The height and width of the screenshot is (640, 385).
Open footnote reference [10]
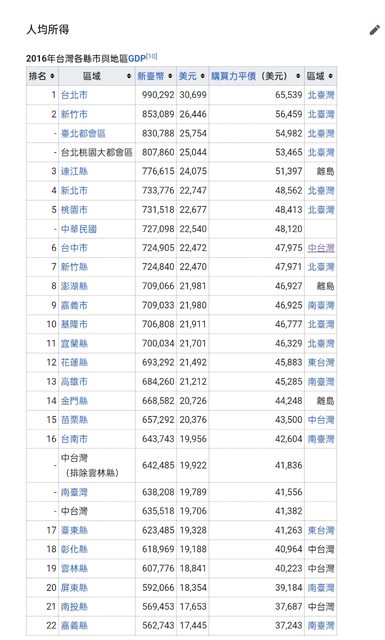coord(151,56)
